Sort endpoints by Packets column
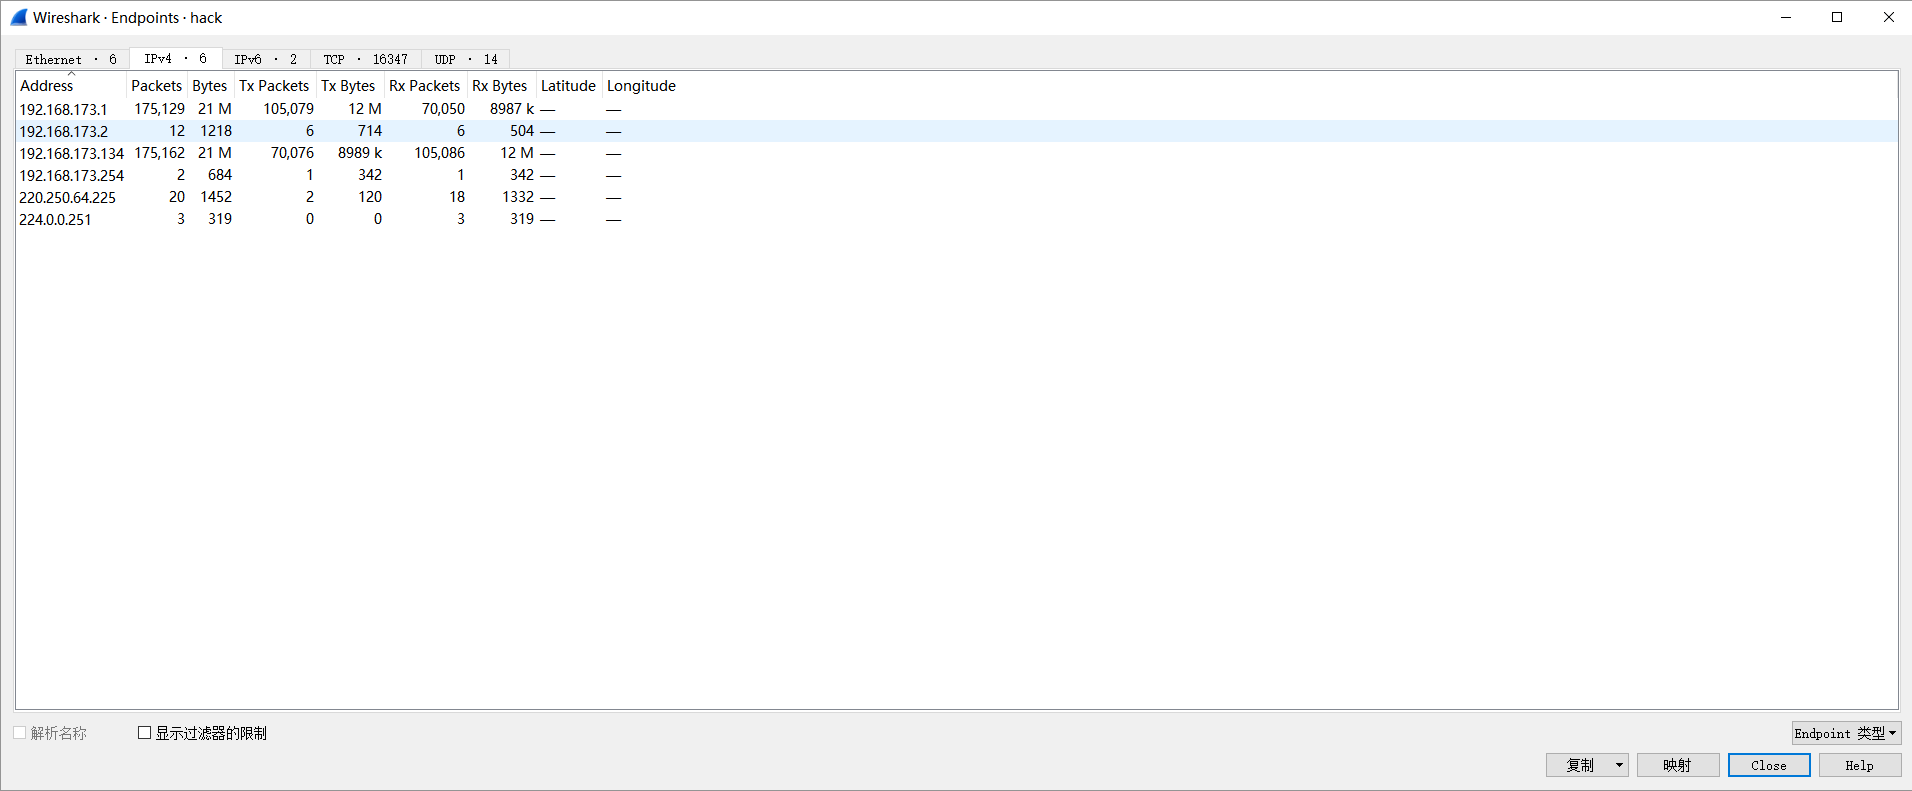The height and width of the screenshot is (791, 1912). coord(156,86)
